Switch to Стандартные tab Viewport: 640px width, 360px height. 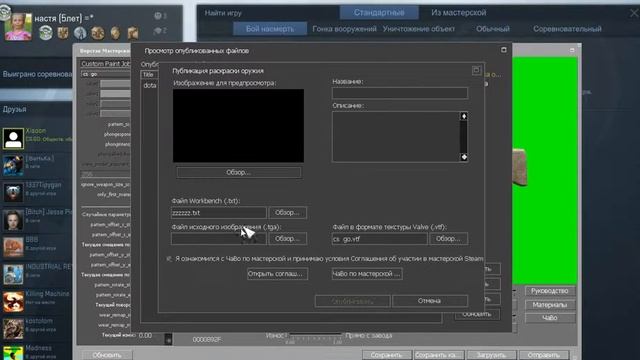(x=379, y=13)
